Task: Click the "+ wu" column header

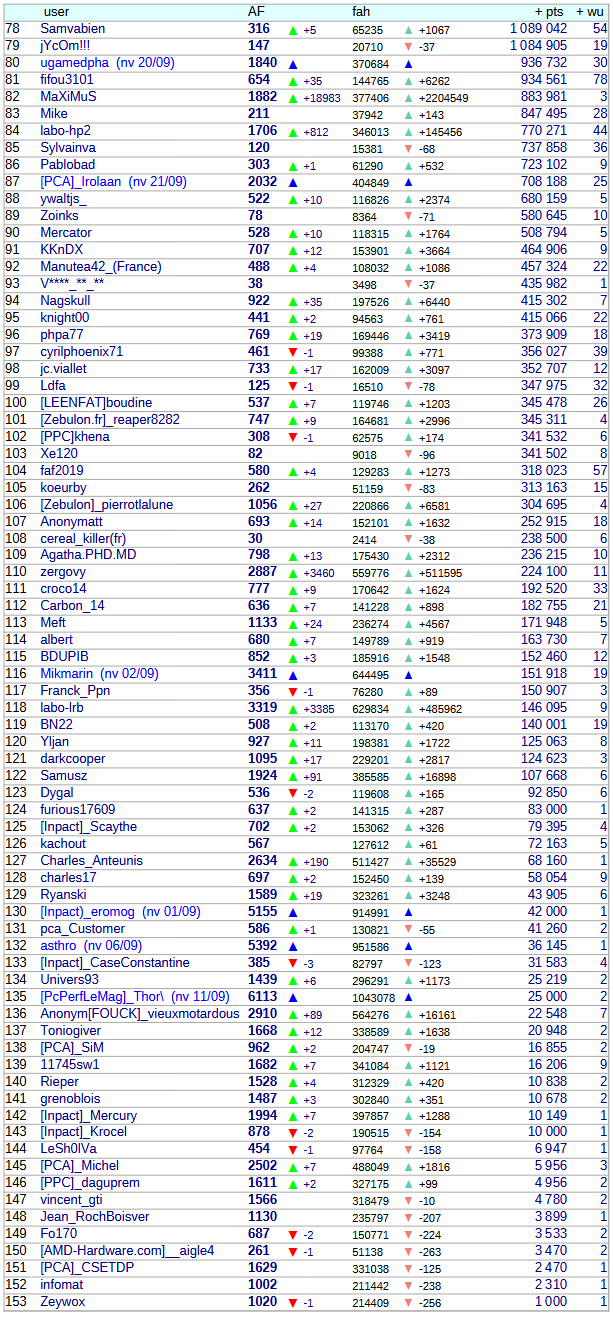Action: 590,12
